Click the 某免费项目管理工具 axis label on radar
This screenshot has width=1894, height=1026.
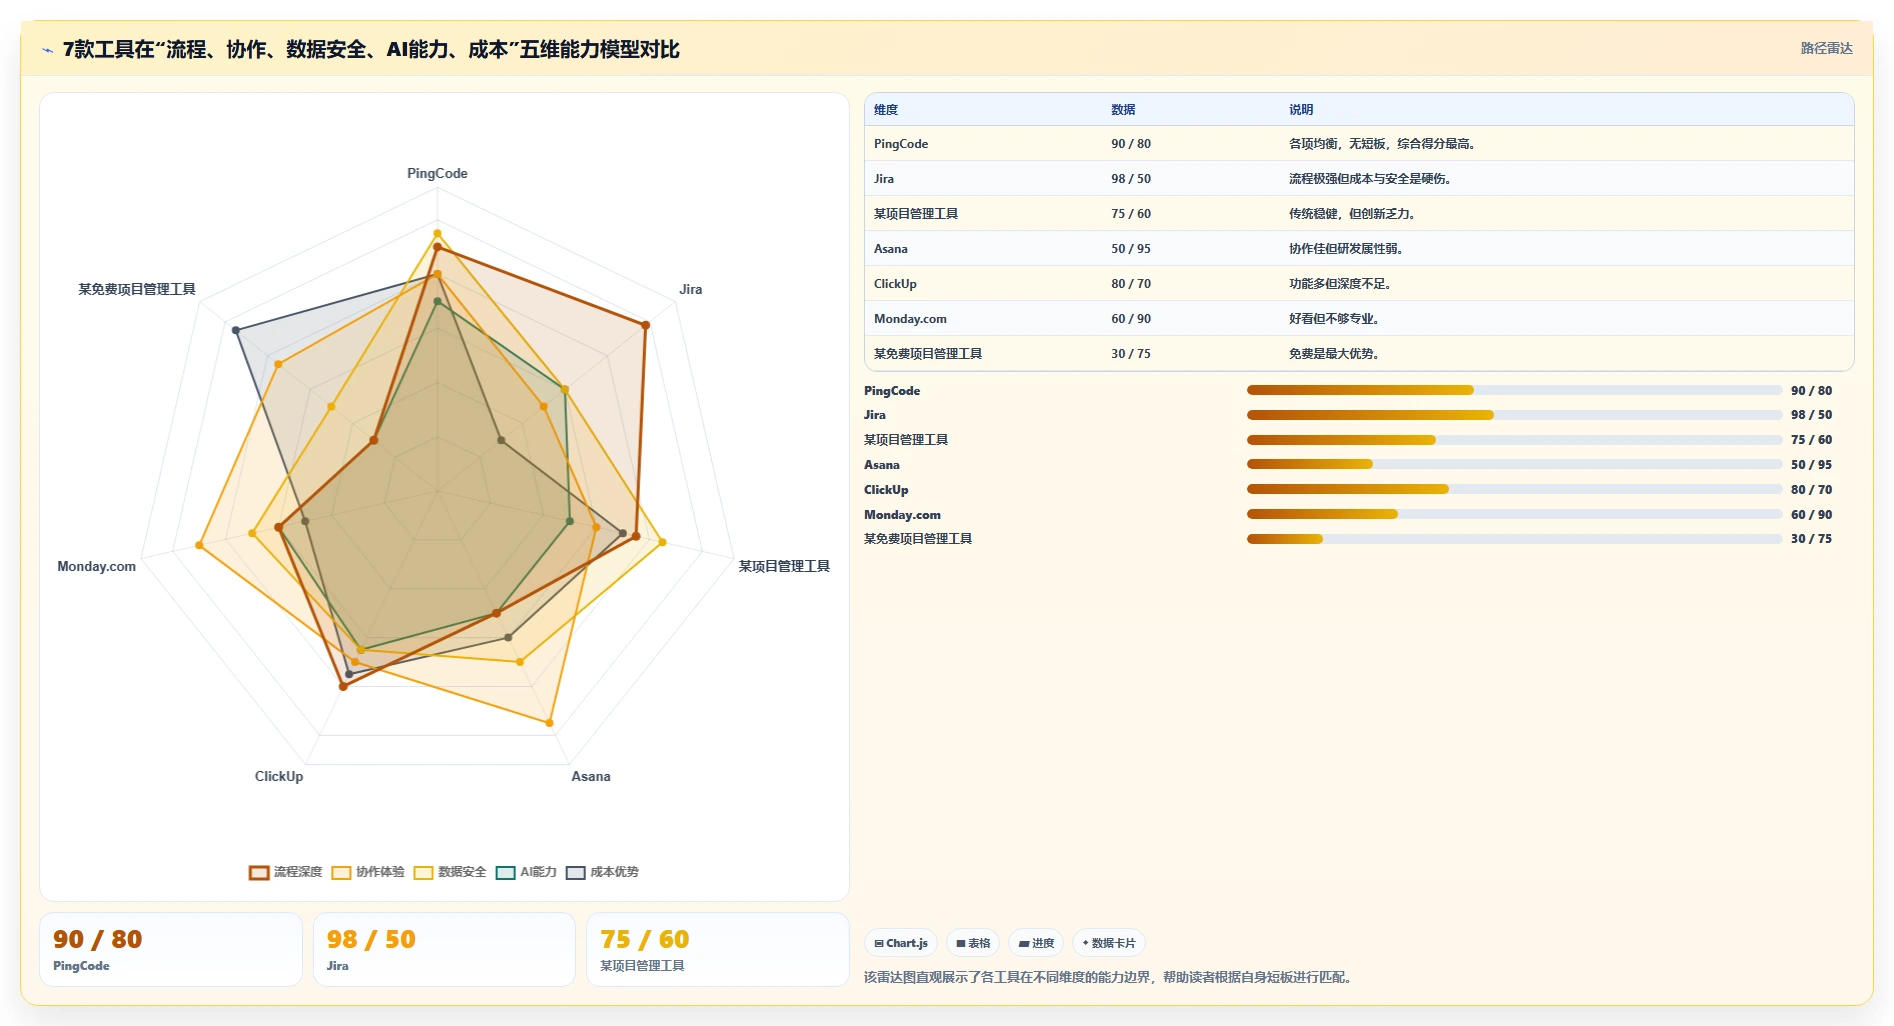(137, 290)
